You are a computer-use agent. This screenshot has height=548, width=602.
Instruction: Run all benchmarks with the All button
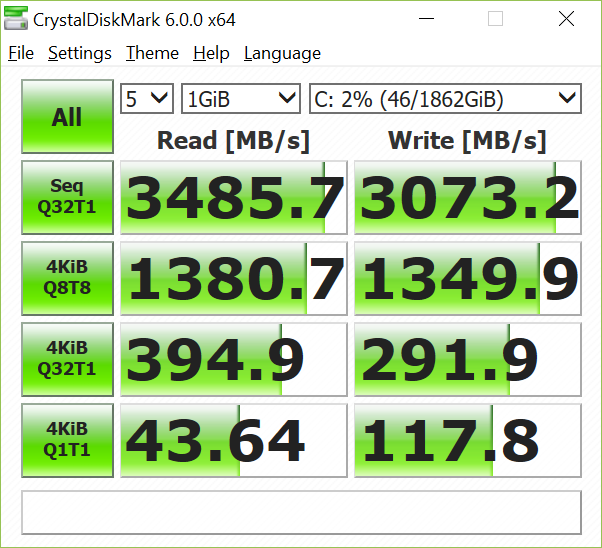coord(68,116)
